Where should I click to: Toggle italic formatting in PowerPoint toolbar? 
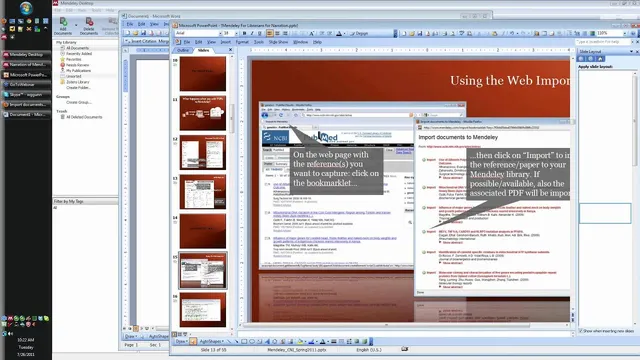click(x=252, y=33)
